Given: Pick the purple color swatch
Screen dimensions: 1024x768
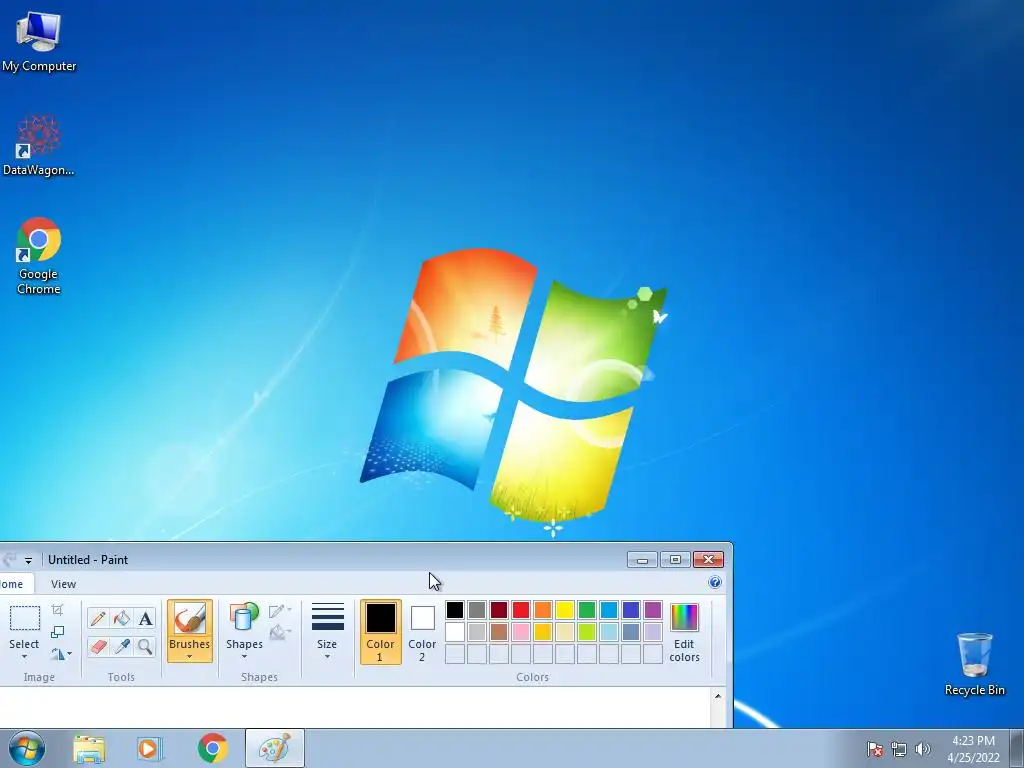Looking at the screenshot, I should [x=653, y=610].
